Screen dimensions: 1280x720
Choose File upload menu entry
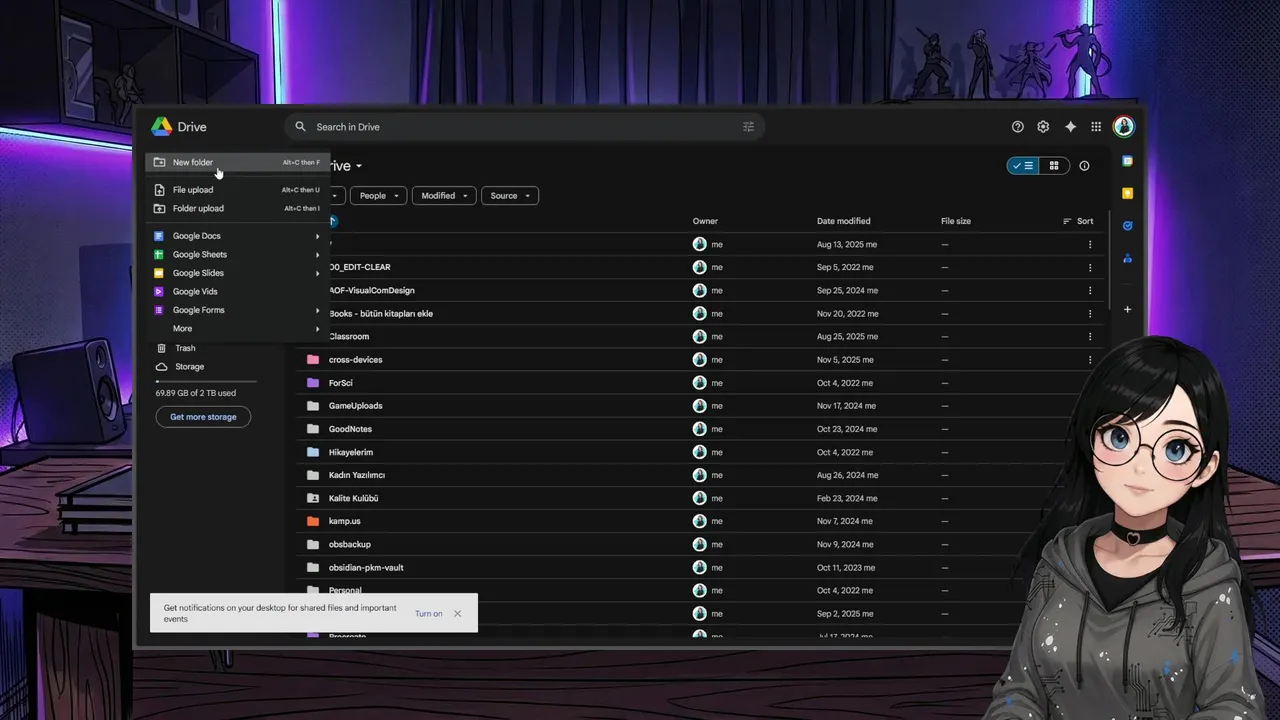click(237, 190)
